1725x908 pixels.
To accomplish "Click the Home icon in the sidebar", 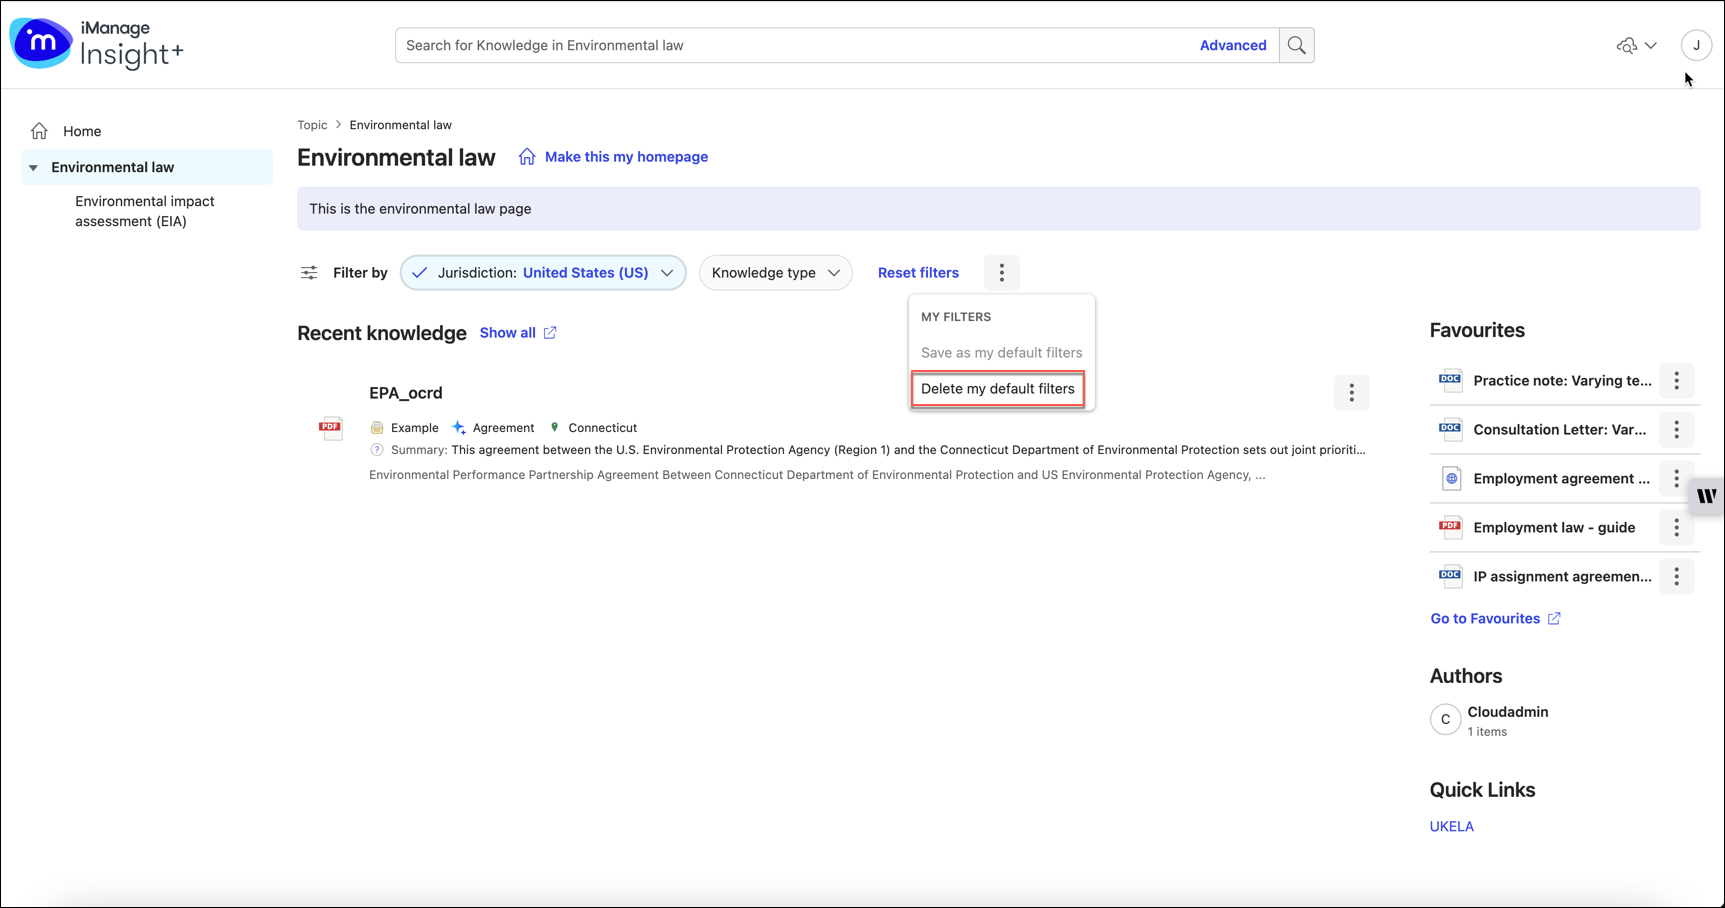I will click(x=39, y=130).
